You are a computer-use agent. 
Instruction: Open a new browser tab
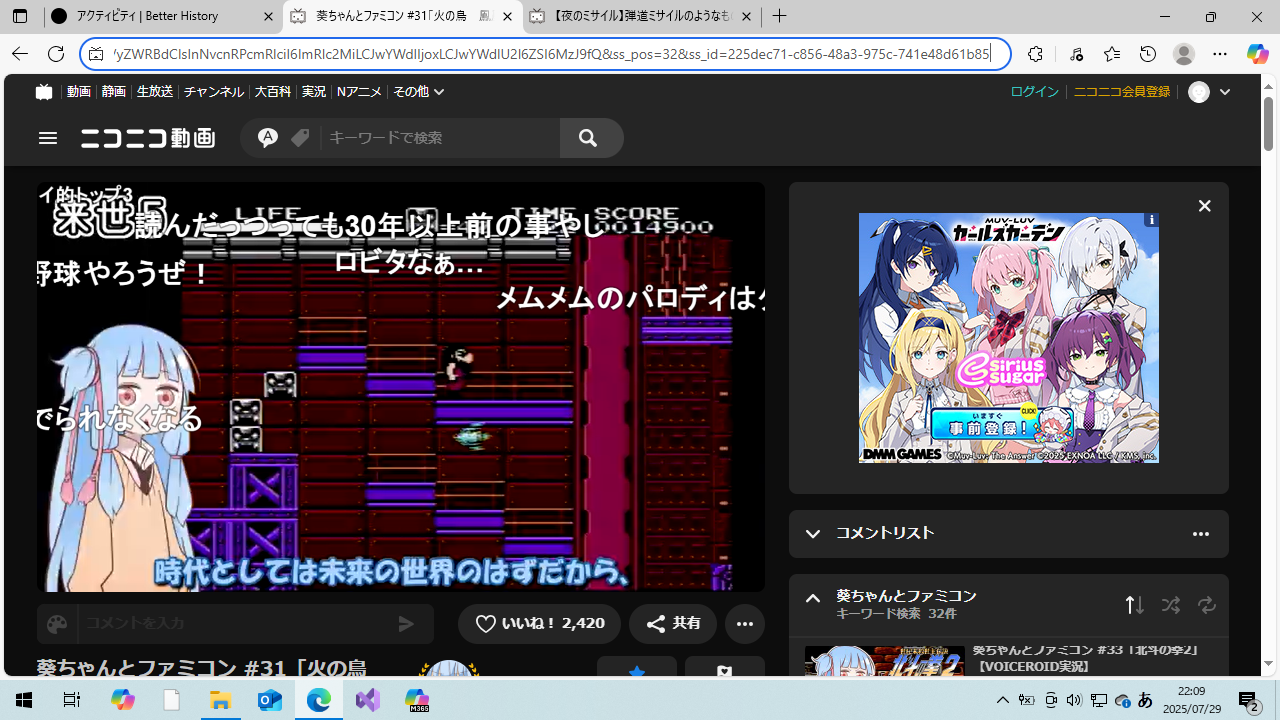[780, 17]
